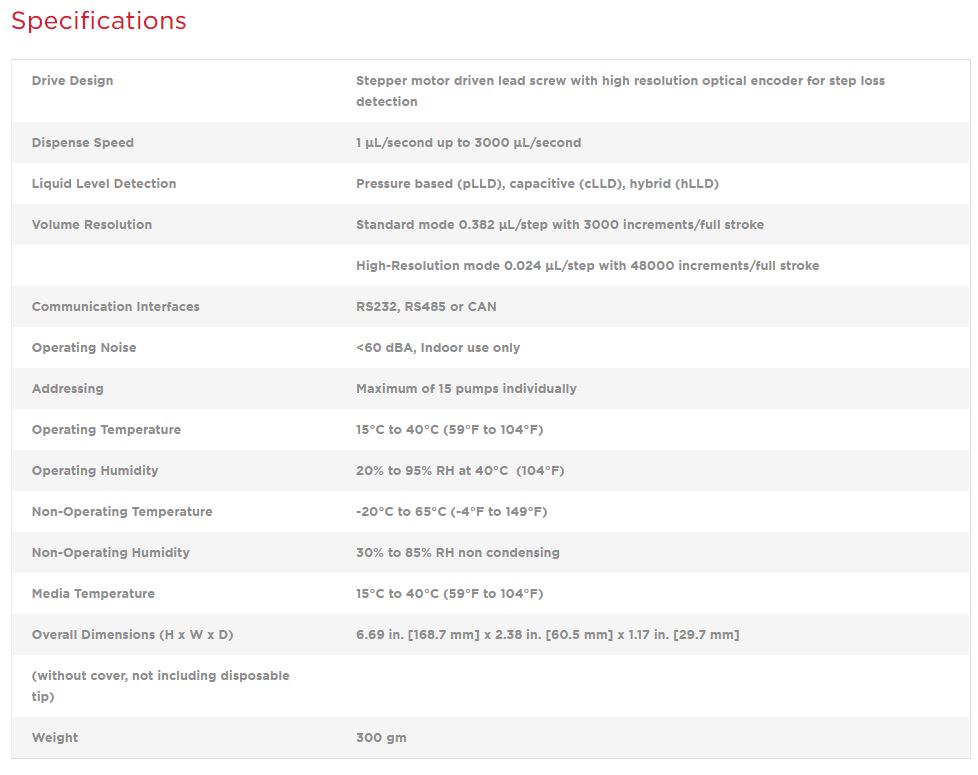The width and height of the screenshot is (978, 775).
Task: Click the Standard mode 0.382 µL/step value
Action: pos(559,225)
